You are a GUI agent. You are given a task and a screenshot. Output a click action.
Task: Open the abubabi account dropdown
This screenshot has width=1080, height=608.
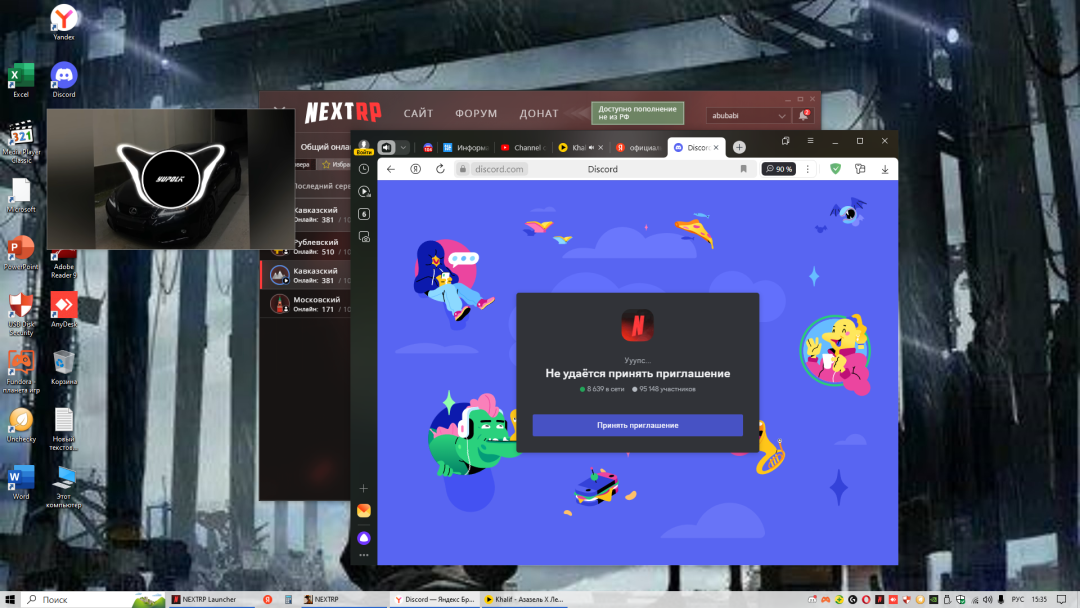point(748,115)
